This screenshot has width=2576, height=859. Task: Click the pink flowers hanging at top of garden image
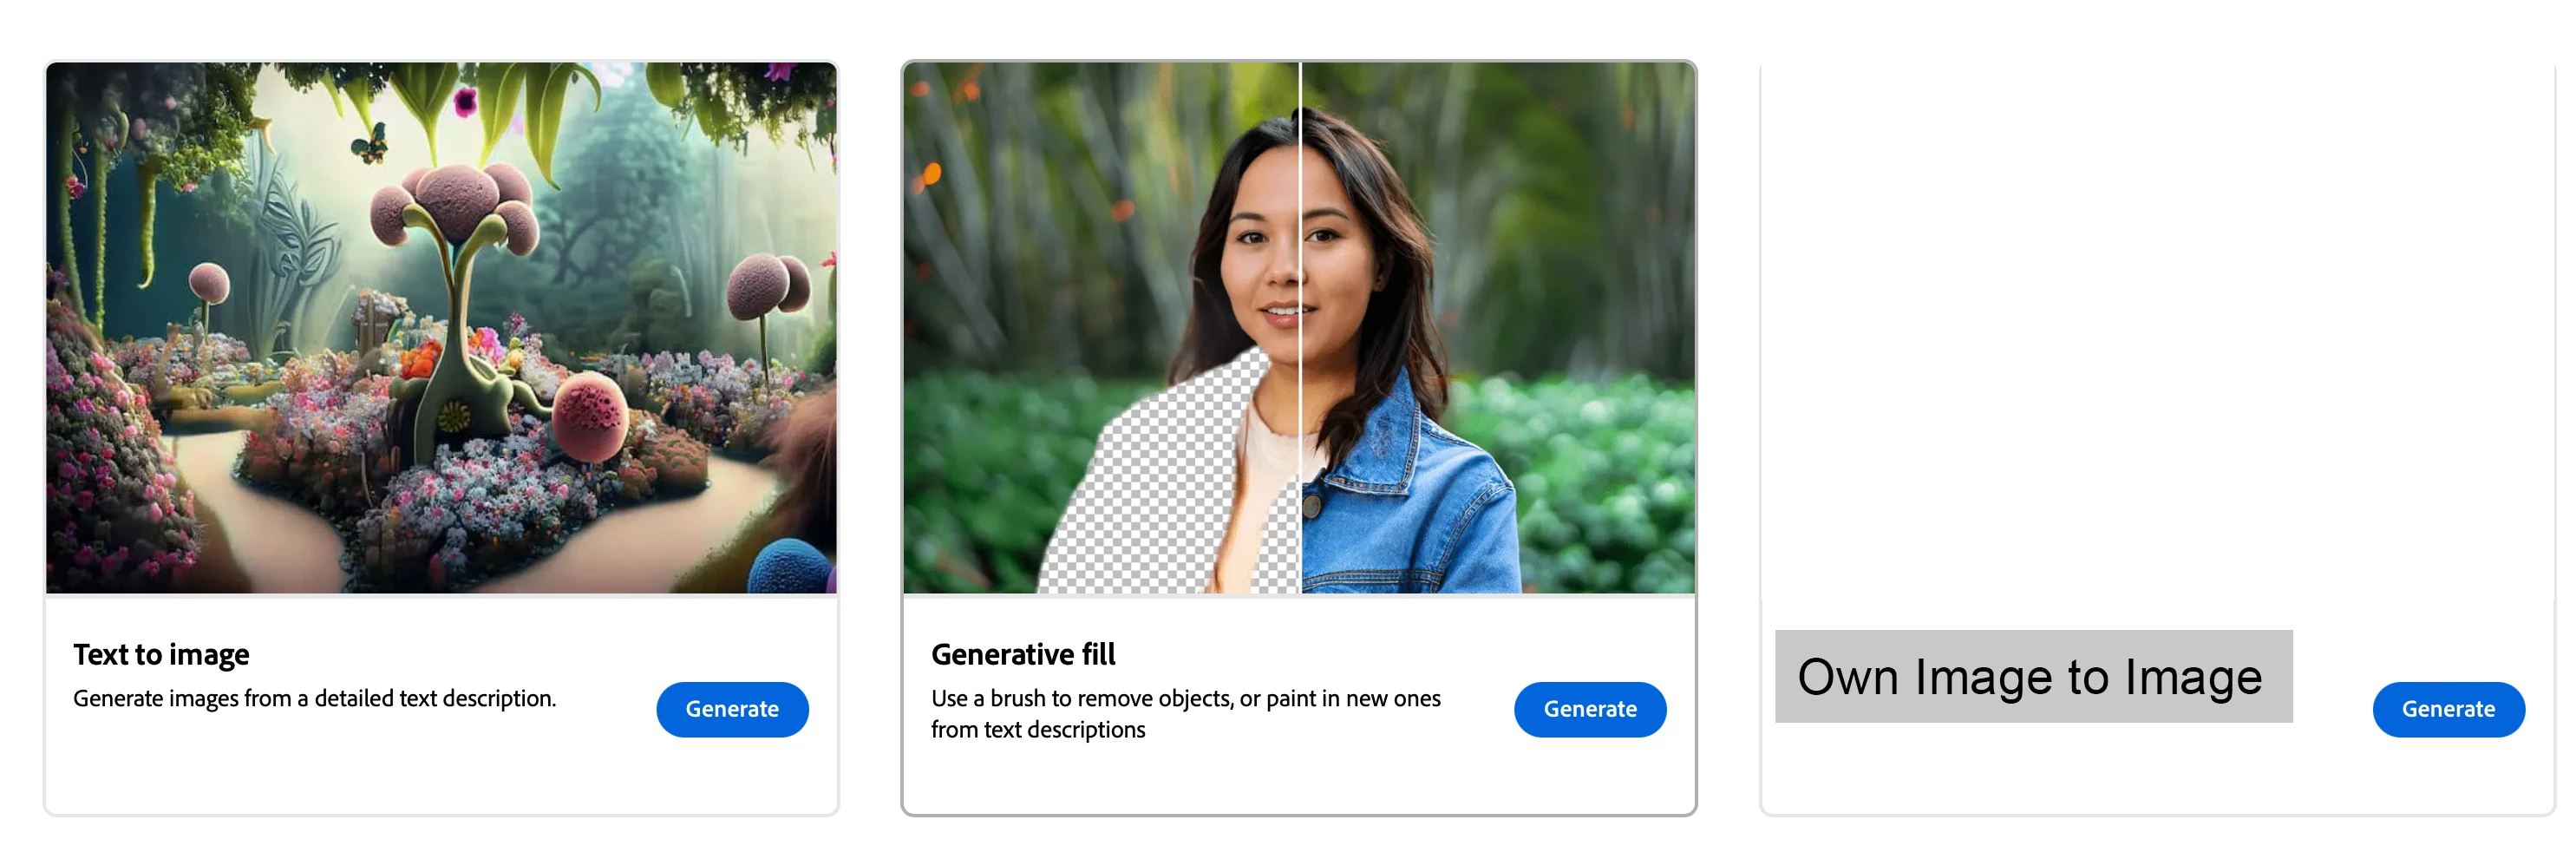(466, 100)
